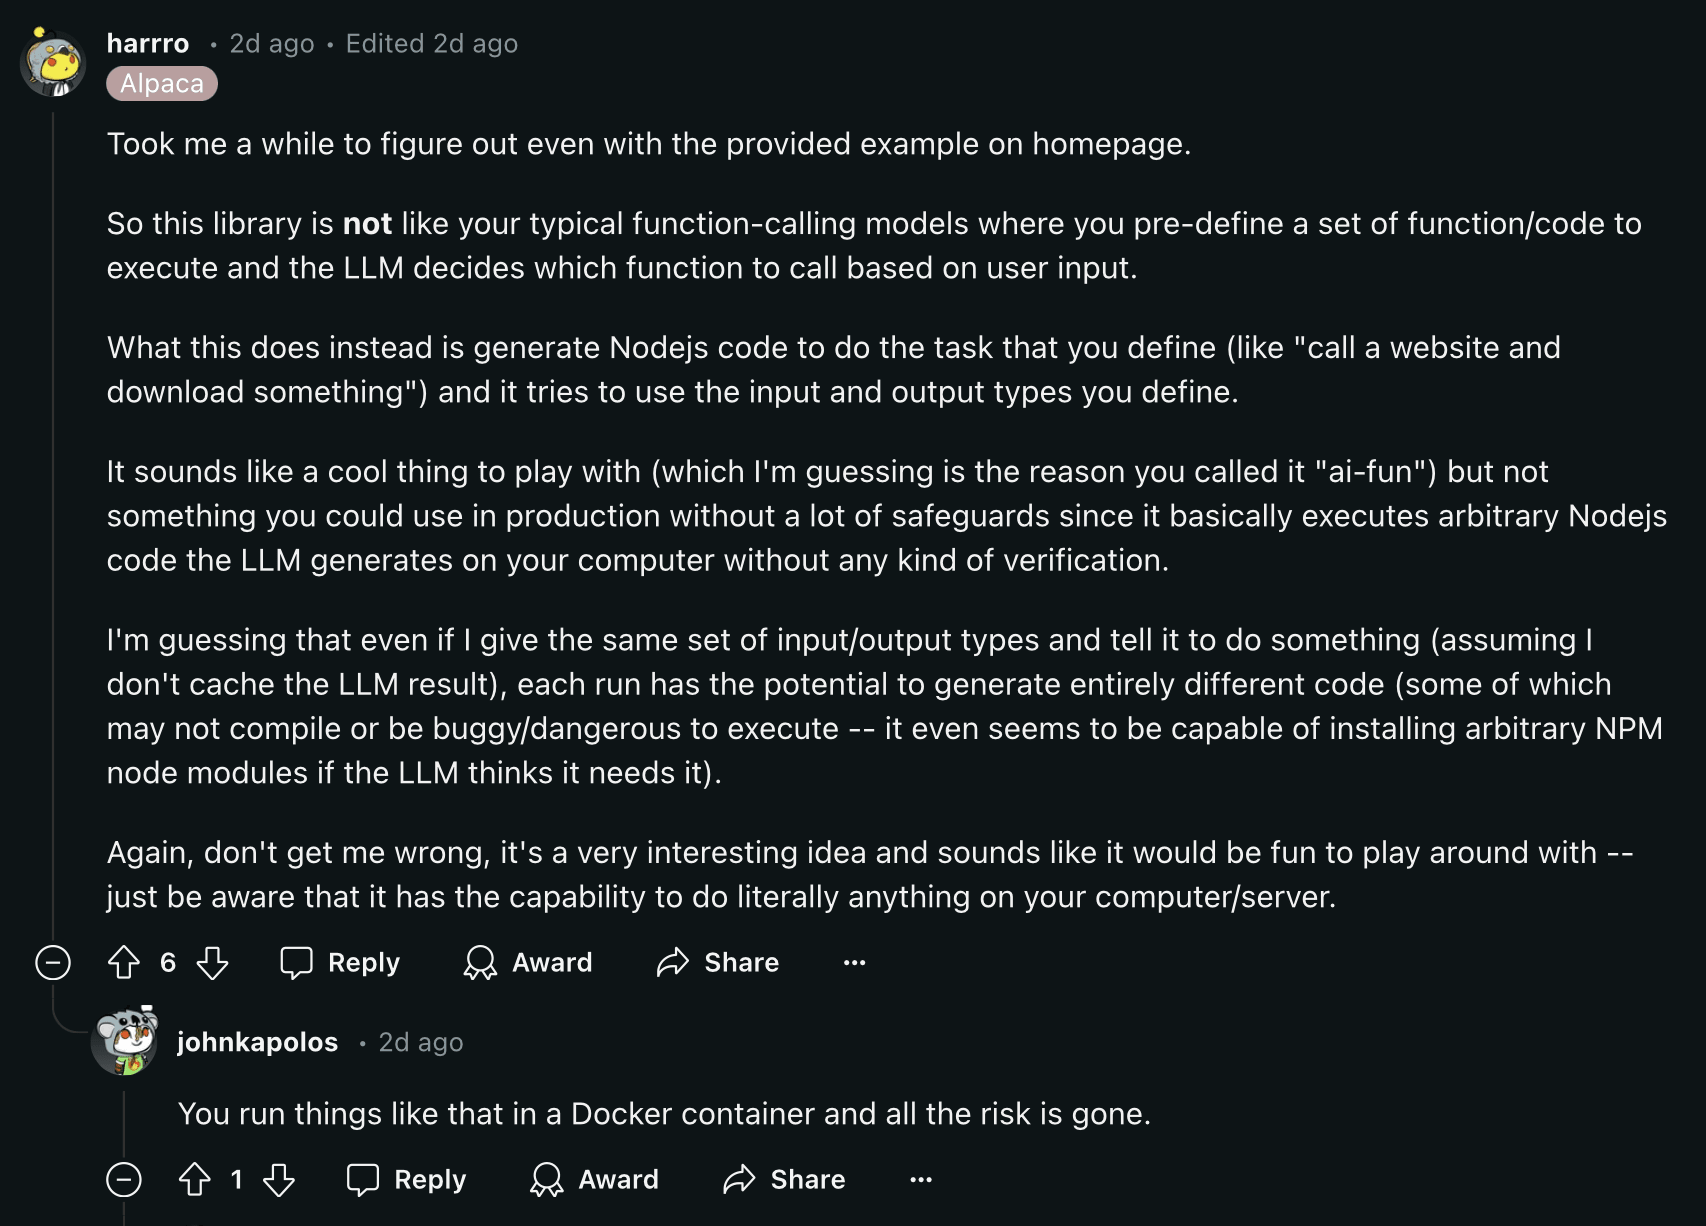Reply to harrro's comment
This screenshot has width=1706, height=1226.
point(340,962)
